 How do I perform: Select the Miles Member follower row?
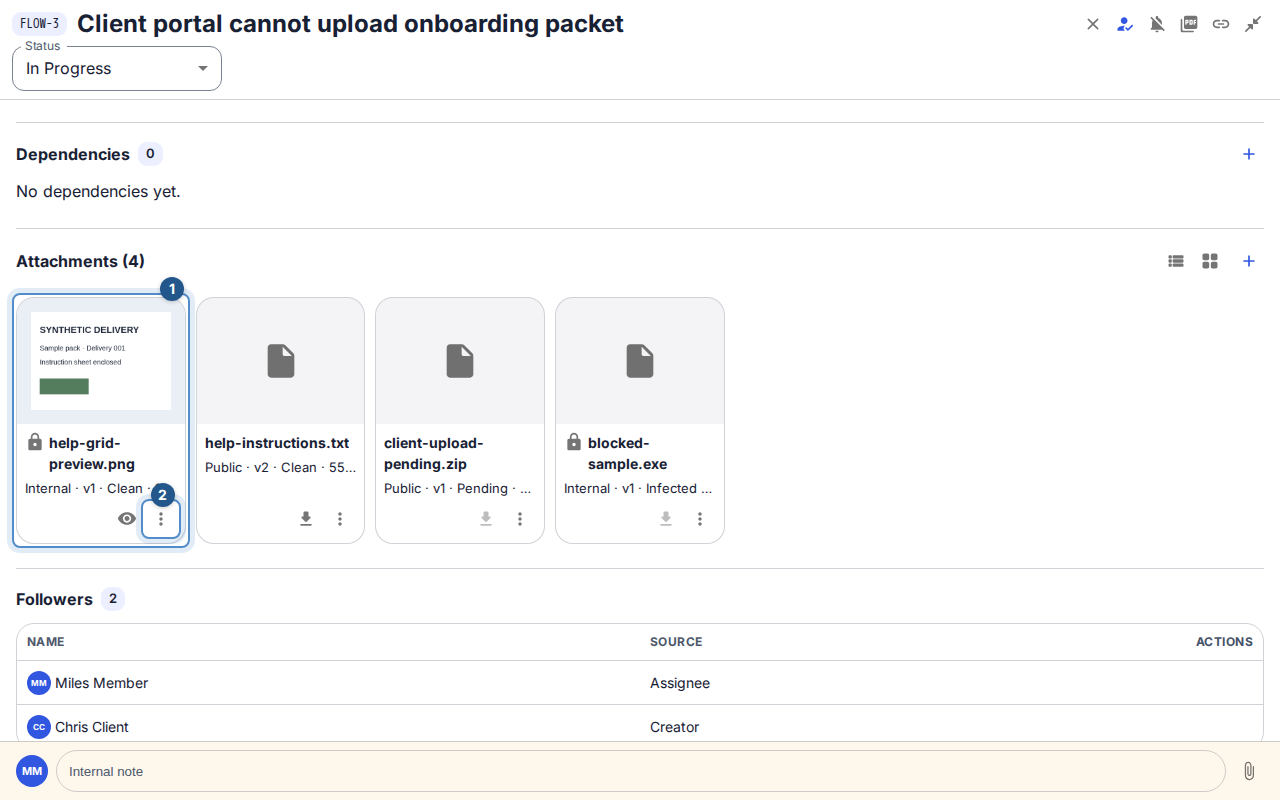point(640,683)
